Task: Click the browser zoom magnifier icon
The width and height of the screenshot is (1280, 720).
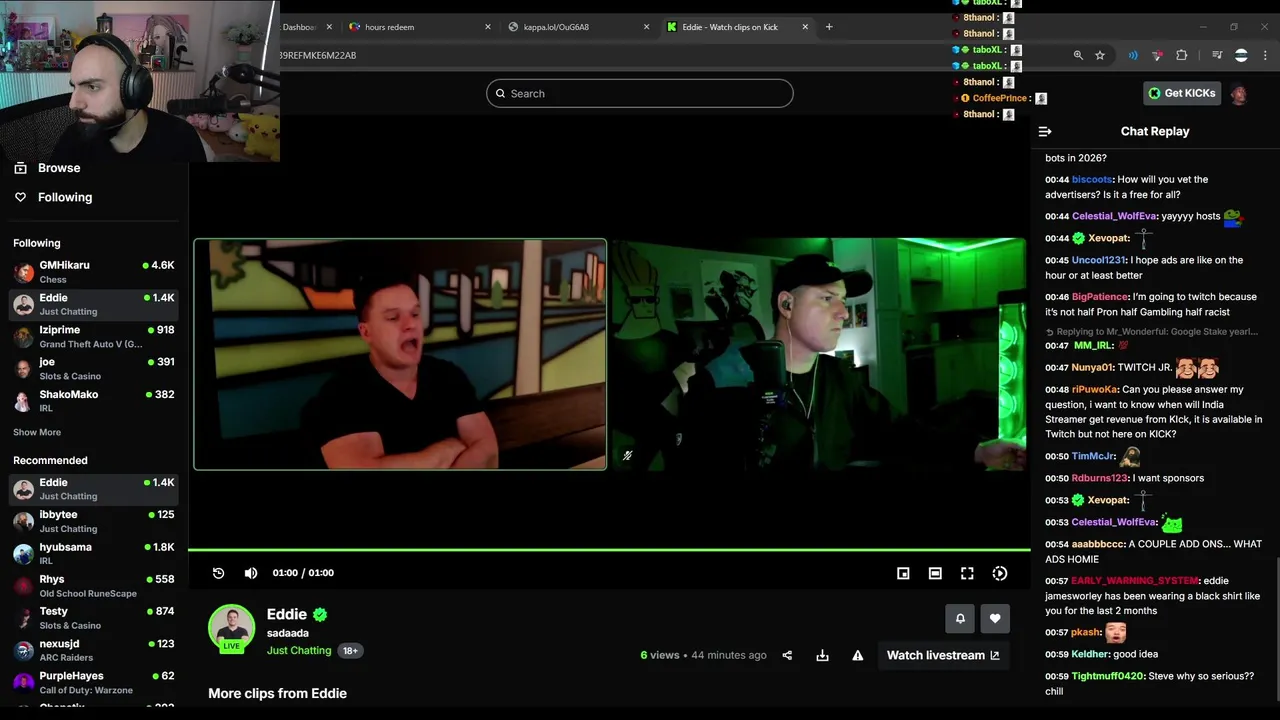Action: pyautogui.click(x=1078, y=55)
